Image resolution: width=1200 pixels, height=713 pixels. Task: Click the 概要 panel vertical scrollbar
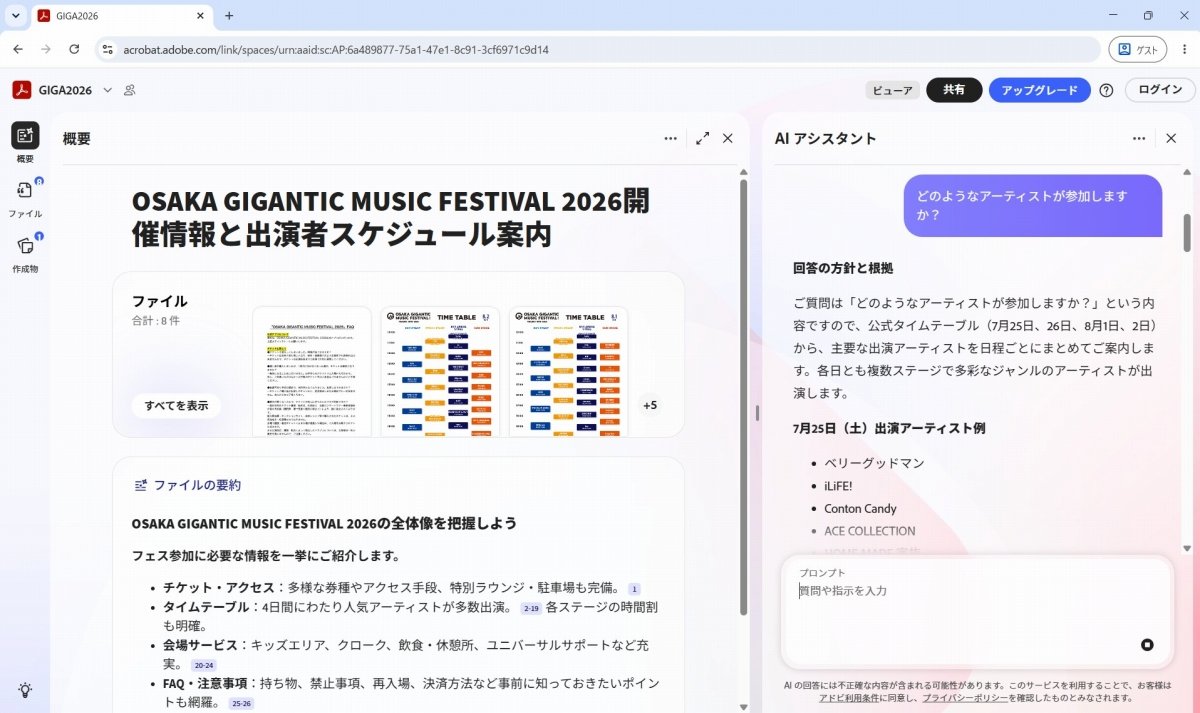(x=743, y=397)
